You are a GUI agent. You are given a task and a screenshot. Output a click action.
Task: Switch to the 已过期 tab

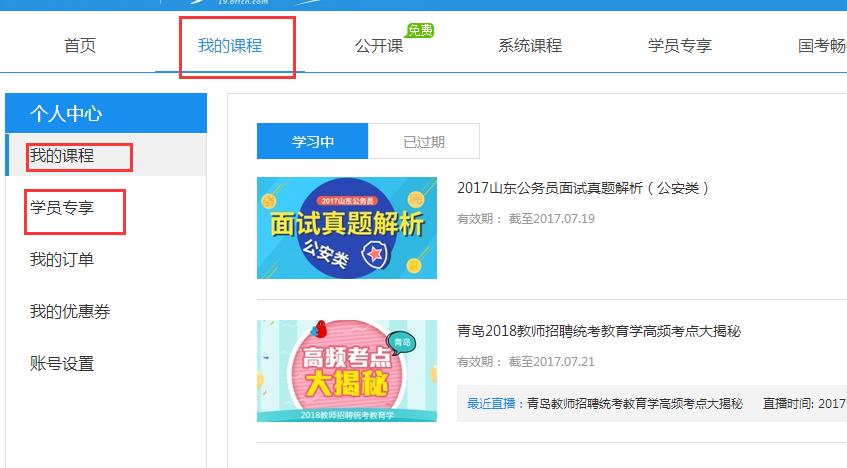424,142
